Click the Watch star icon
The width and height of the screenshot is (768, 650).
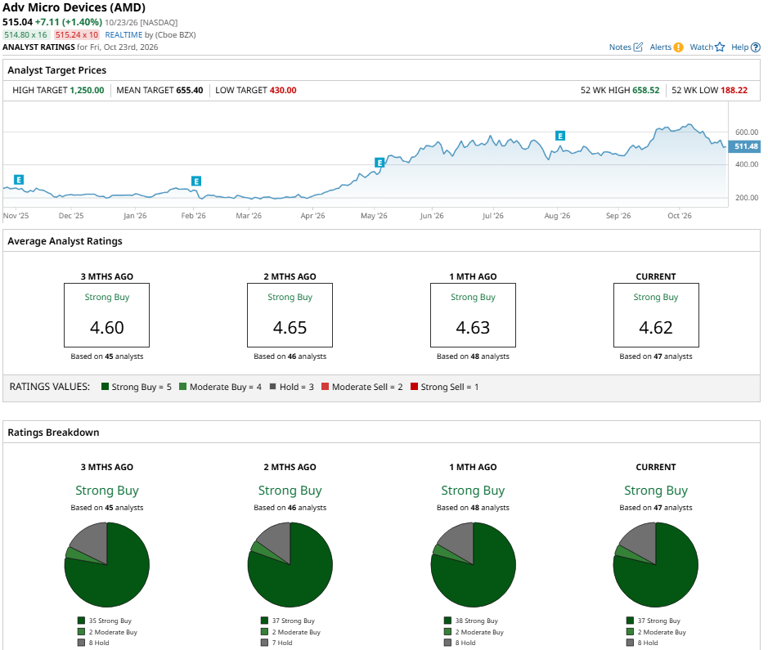coord(720,47)
